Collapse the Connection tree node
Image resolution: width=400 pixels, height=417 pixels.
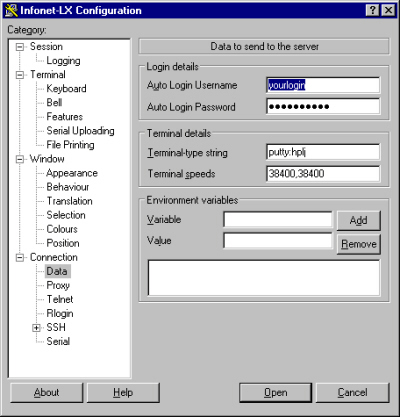point(20,257)
